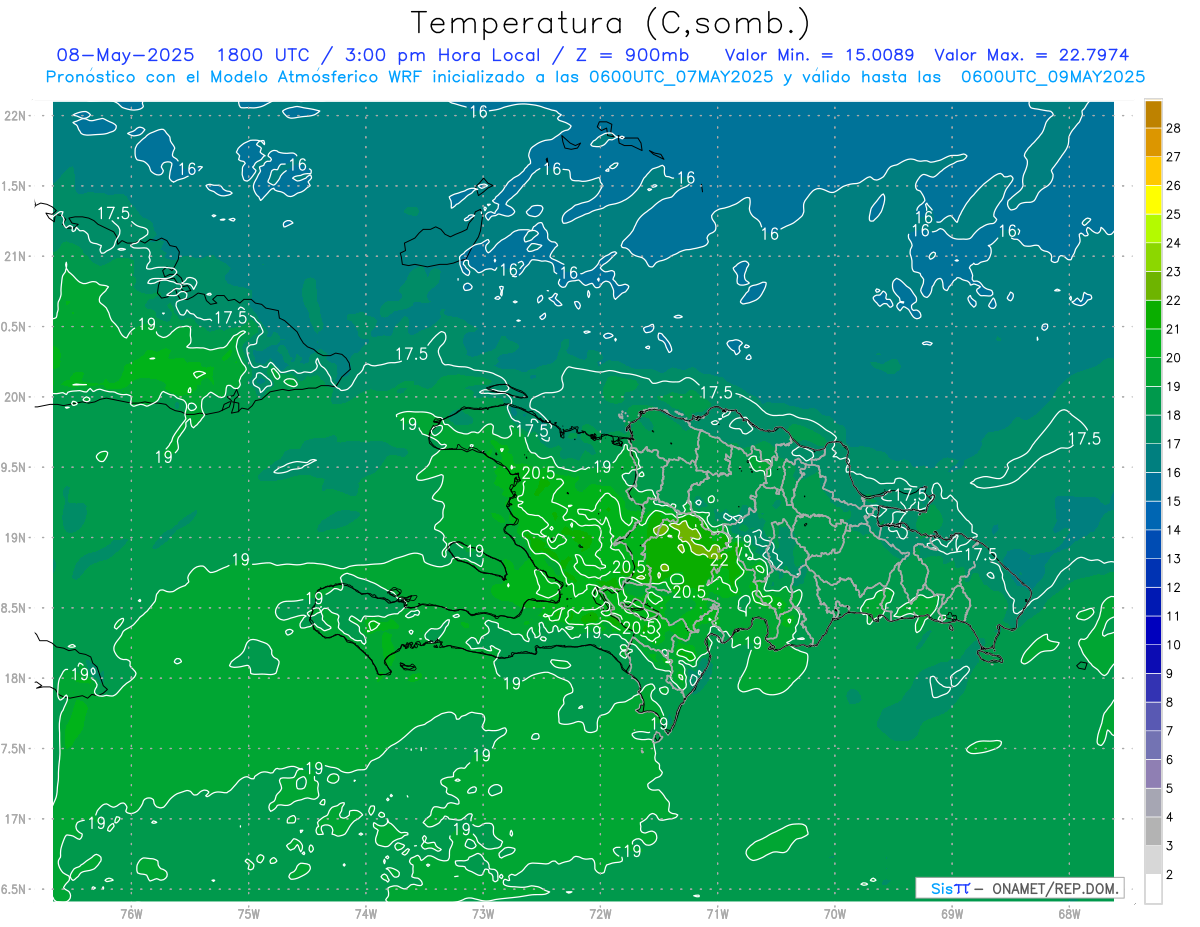Pick the deep blue band between 10 and 11

point(1153,630)
